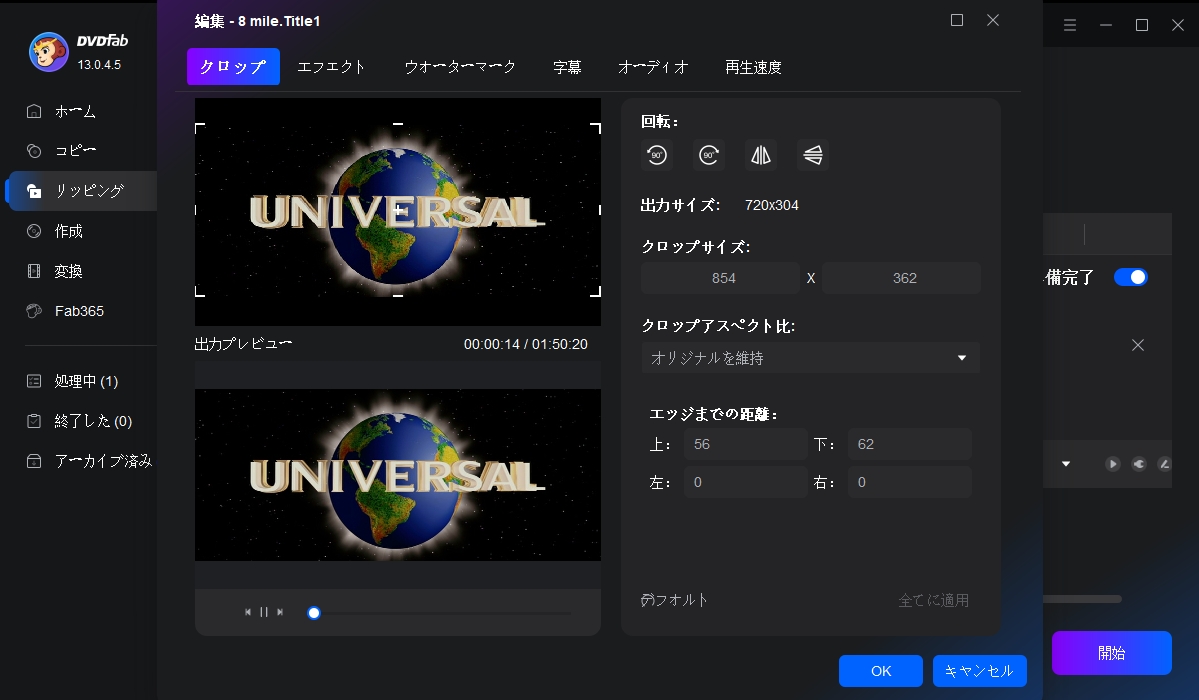
Task: Click the 開始 button in main window
Action: coord(1112,653)
